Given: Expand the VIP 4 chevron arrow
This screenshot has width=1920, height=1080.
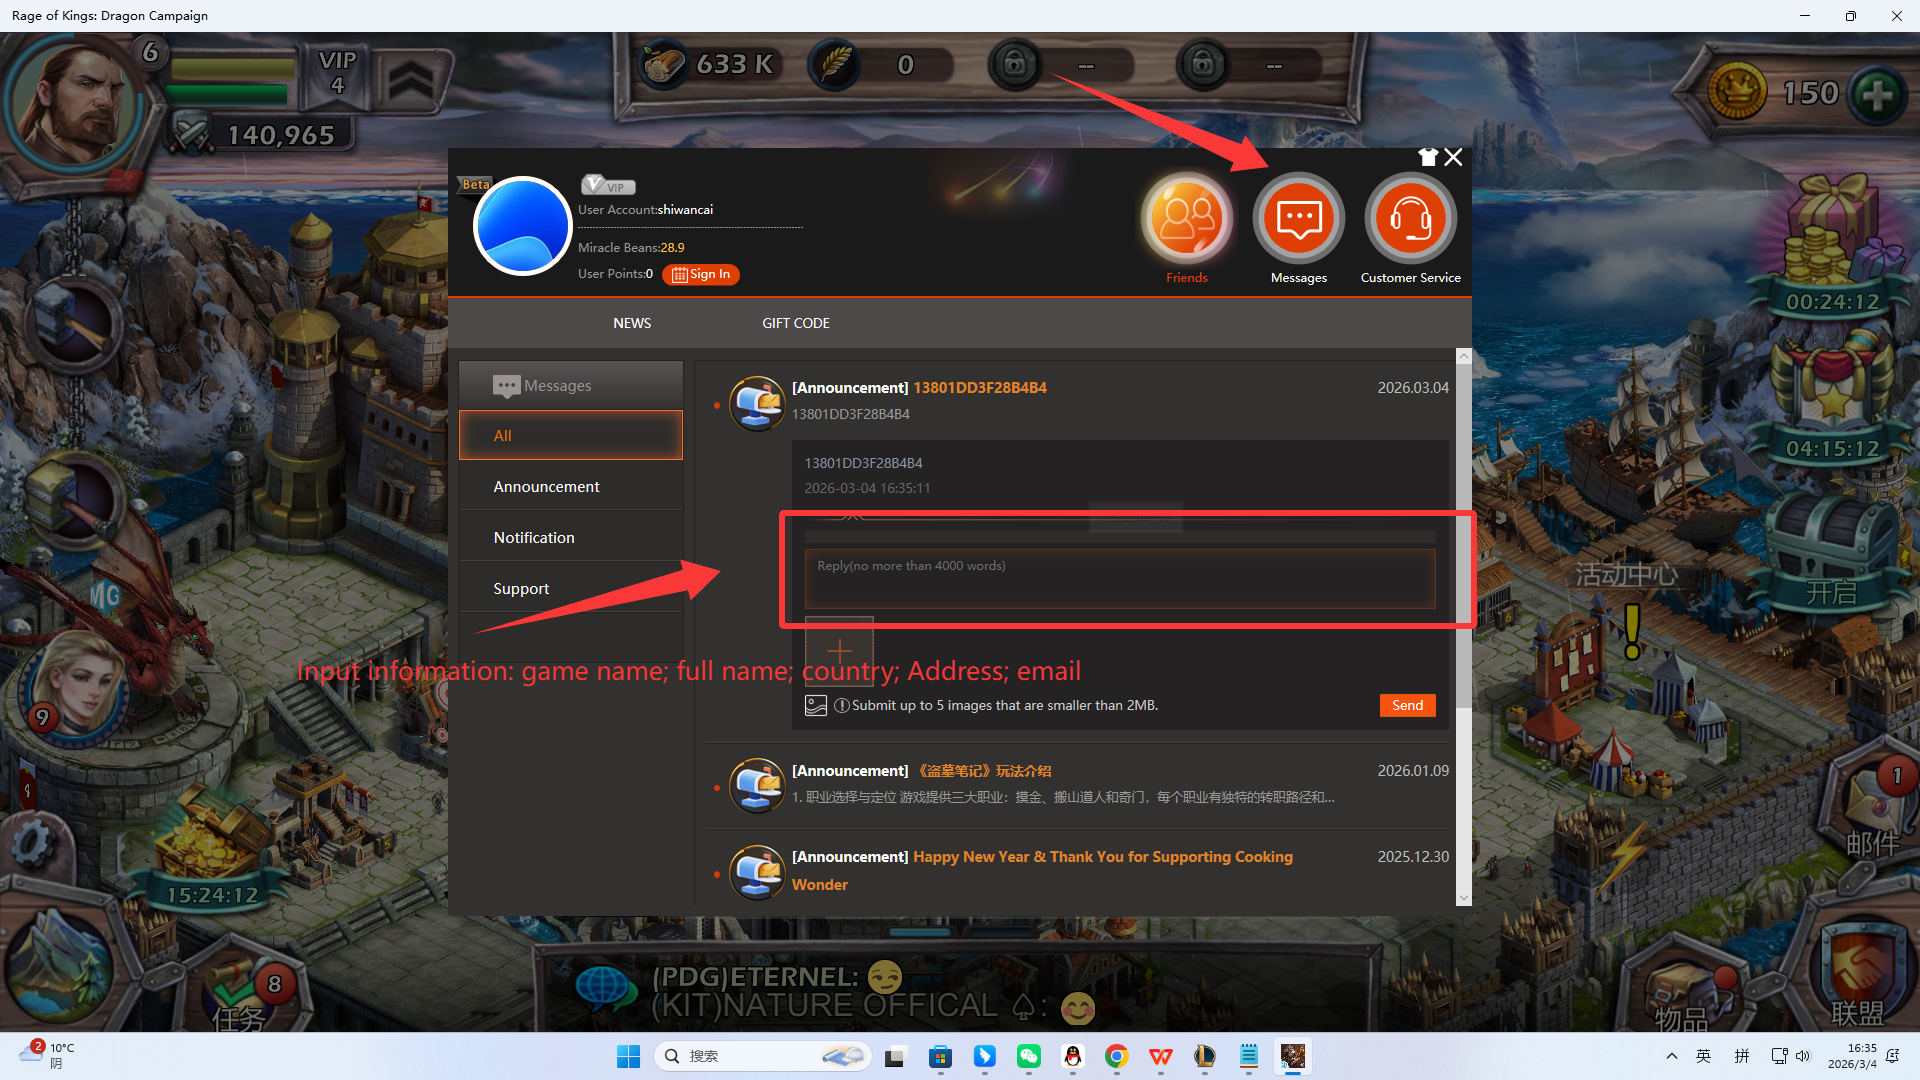Looking at the screenshot, I should tap(412, 82).
